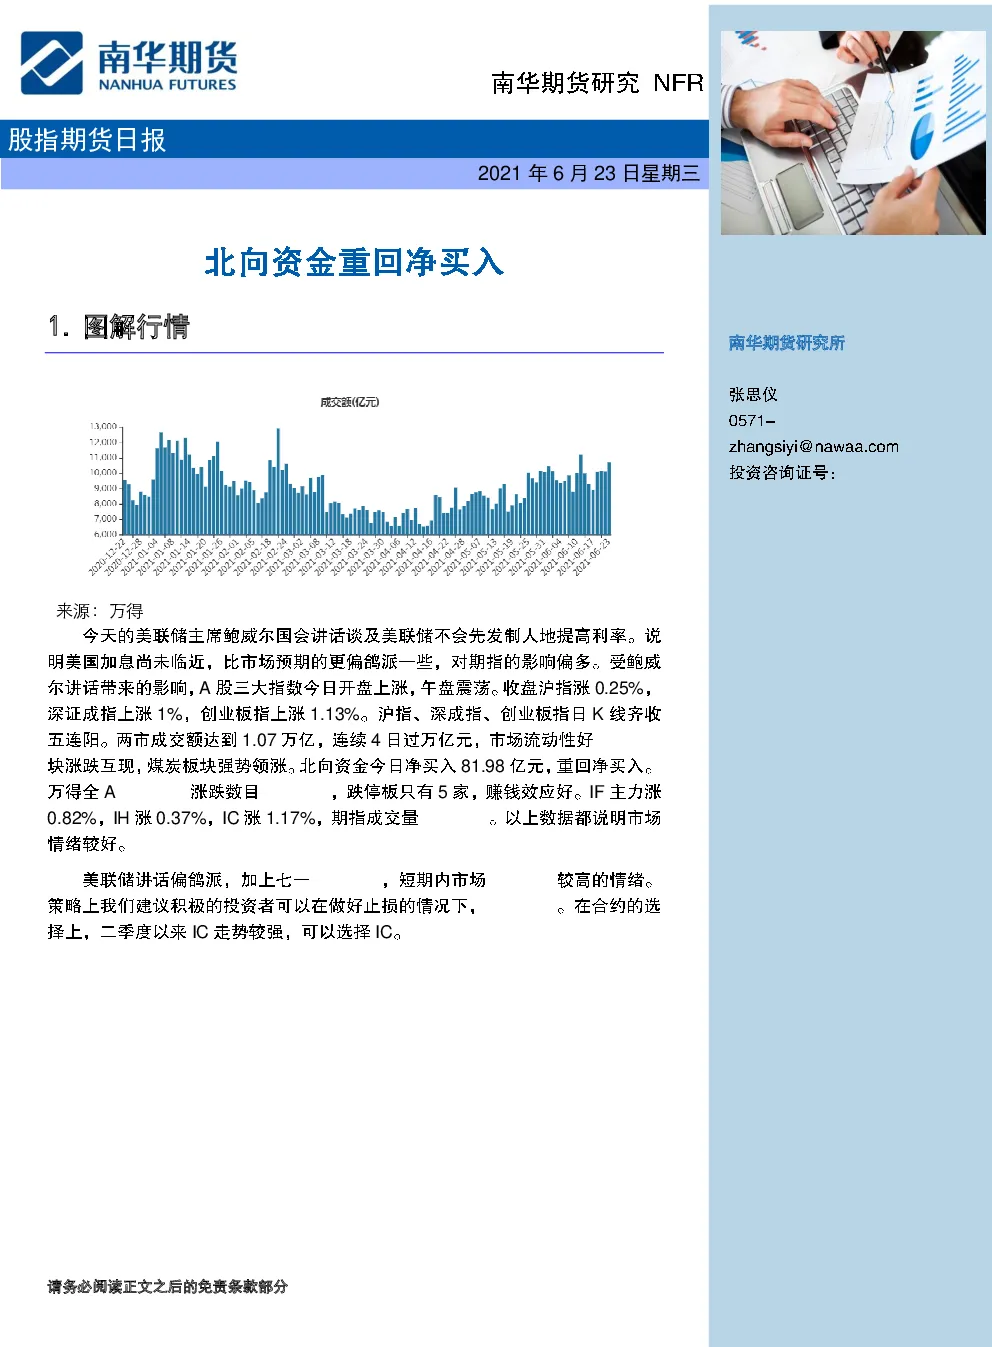The image size is (992, 1347).
Task: Click the header text 南华期货研究 NFR
Action: [597, 83]
